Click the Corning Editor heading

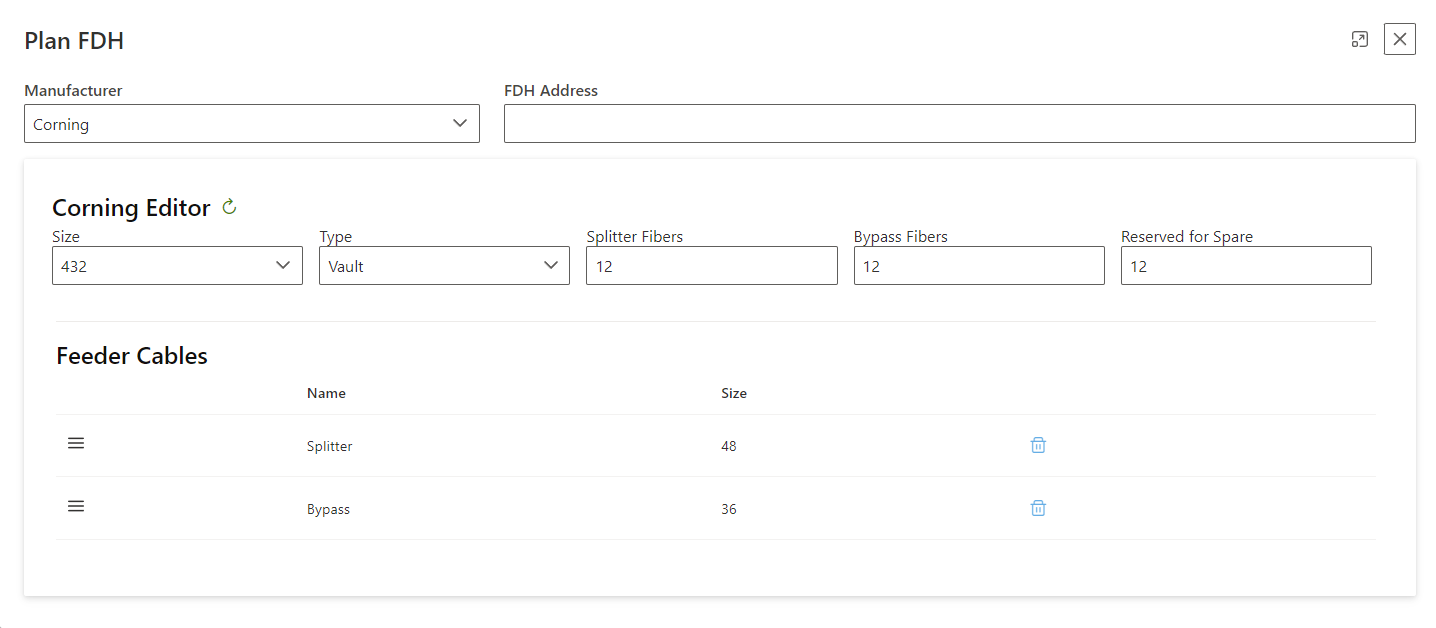131,208
